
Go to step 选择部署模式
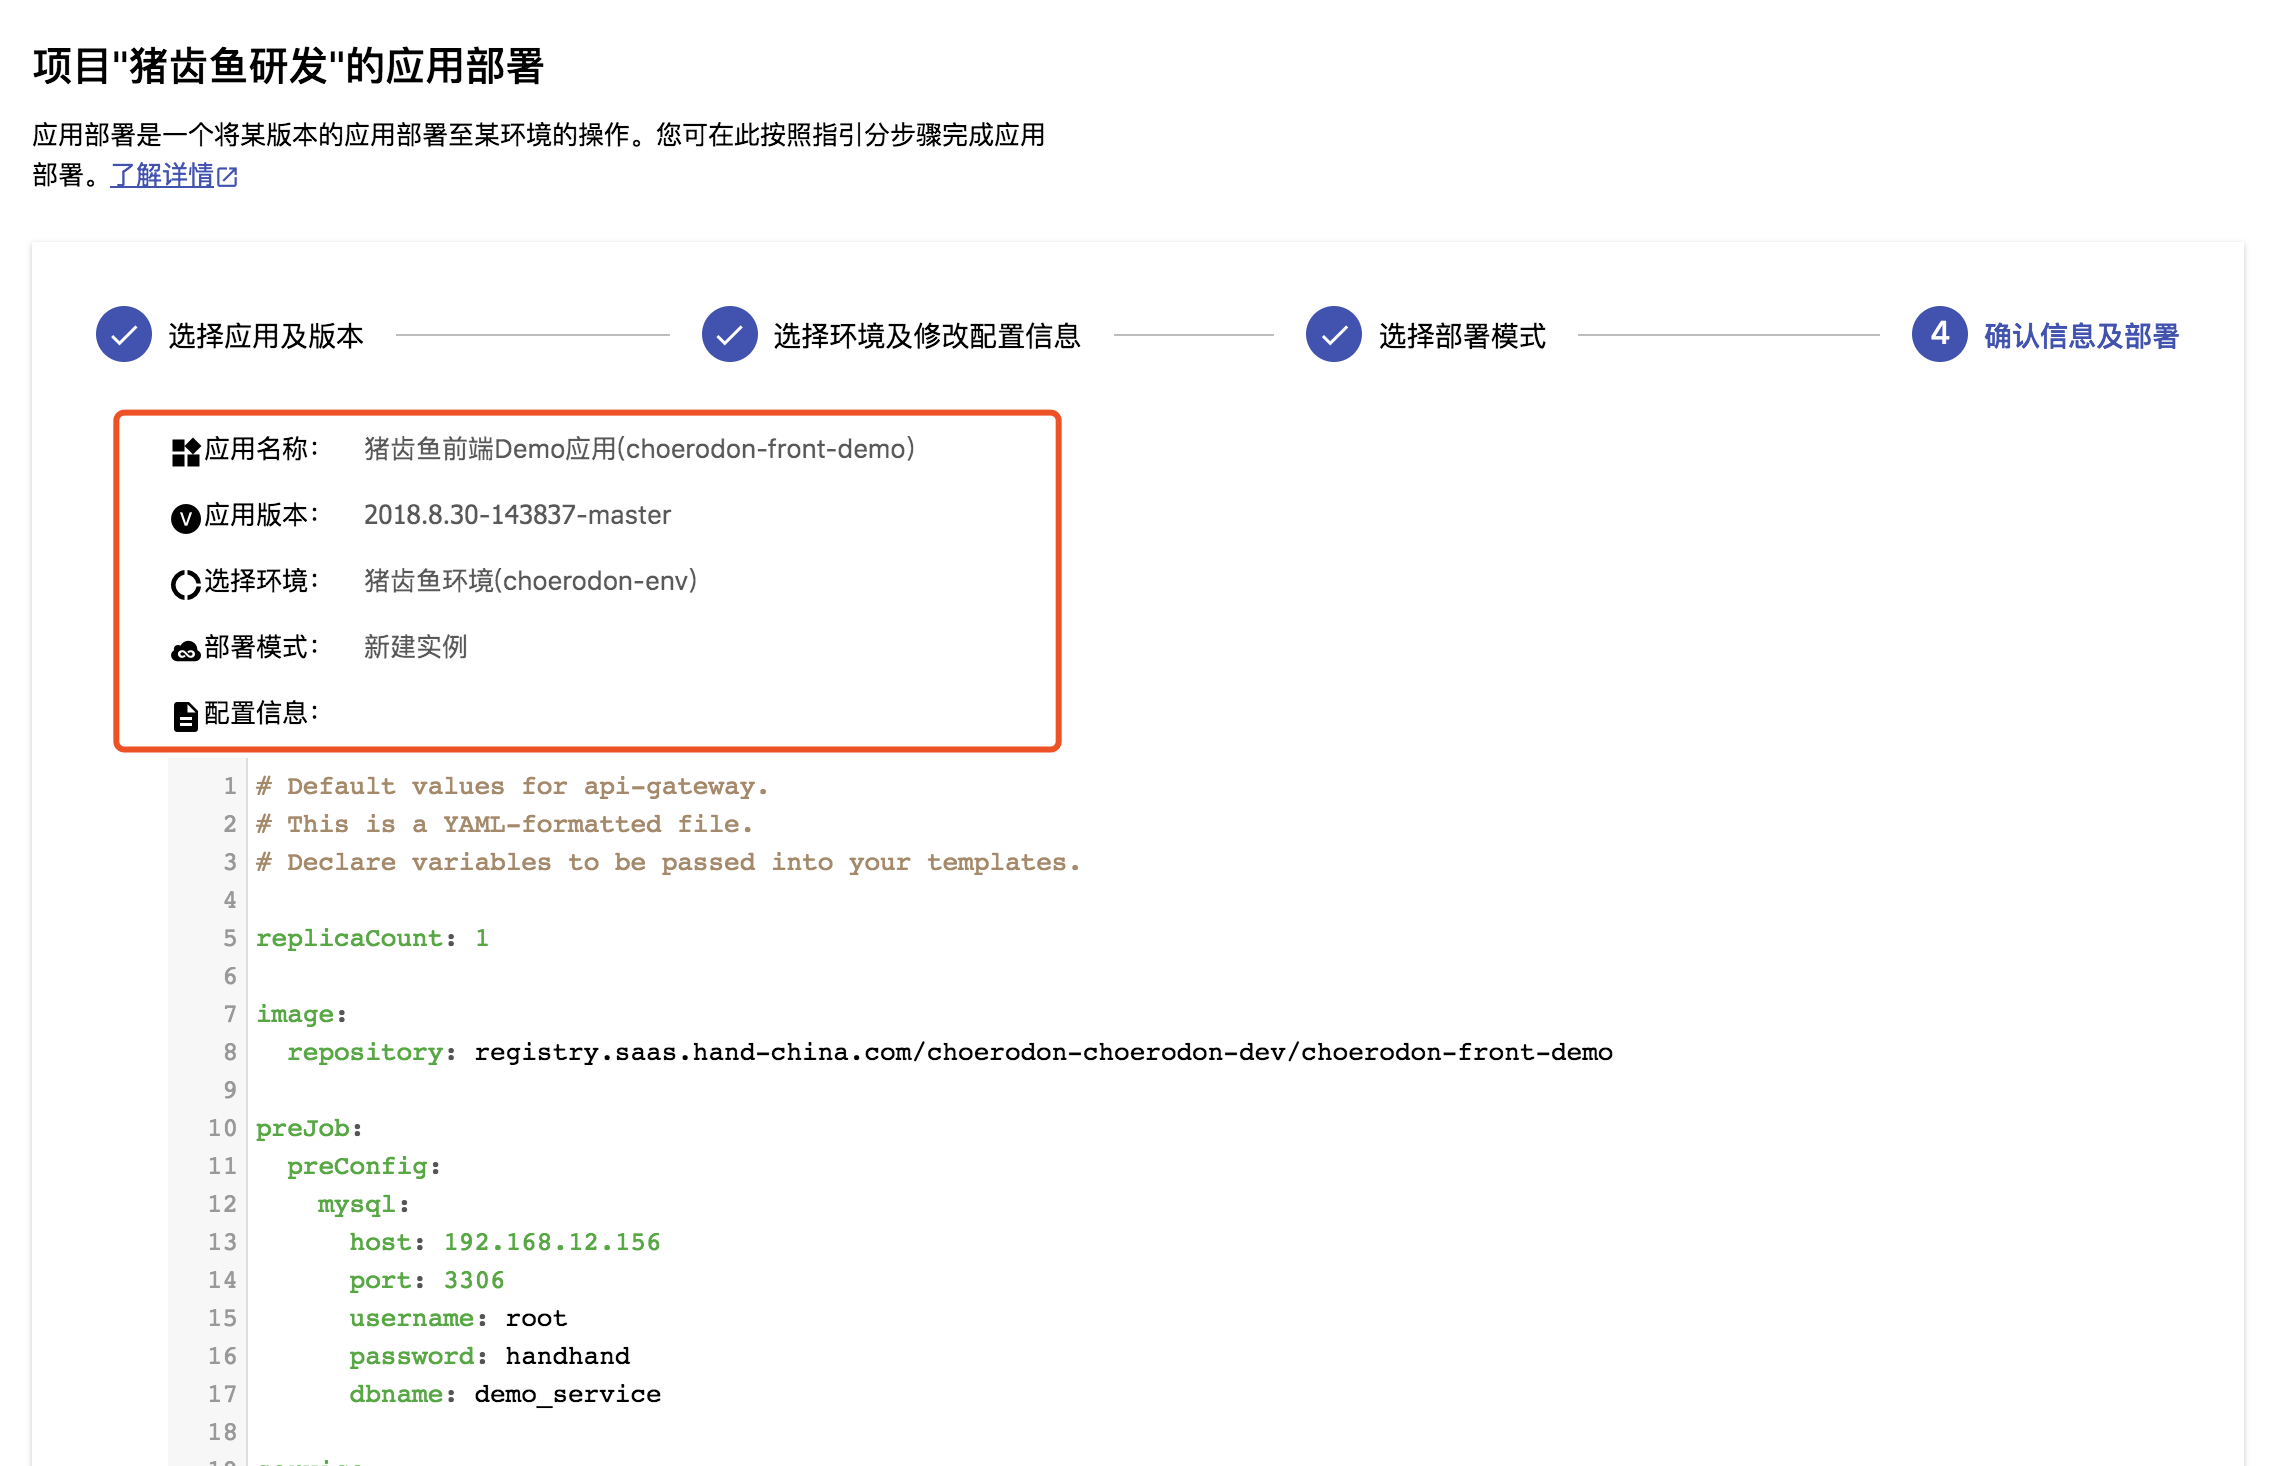[1462, 336]
